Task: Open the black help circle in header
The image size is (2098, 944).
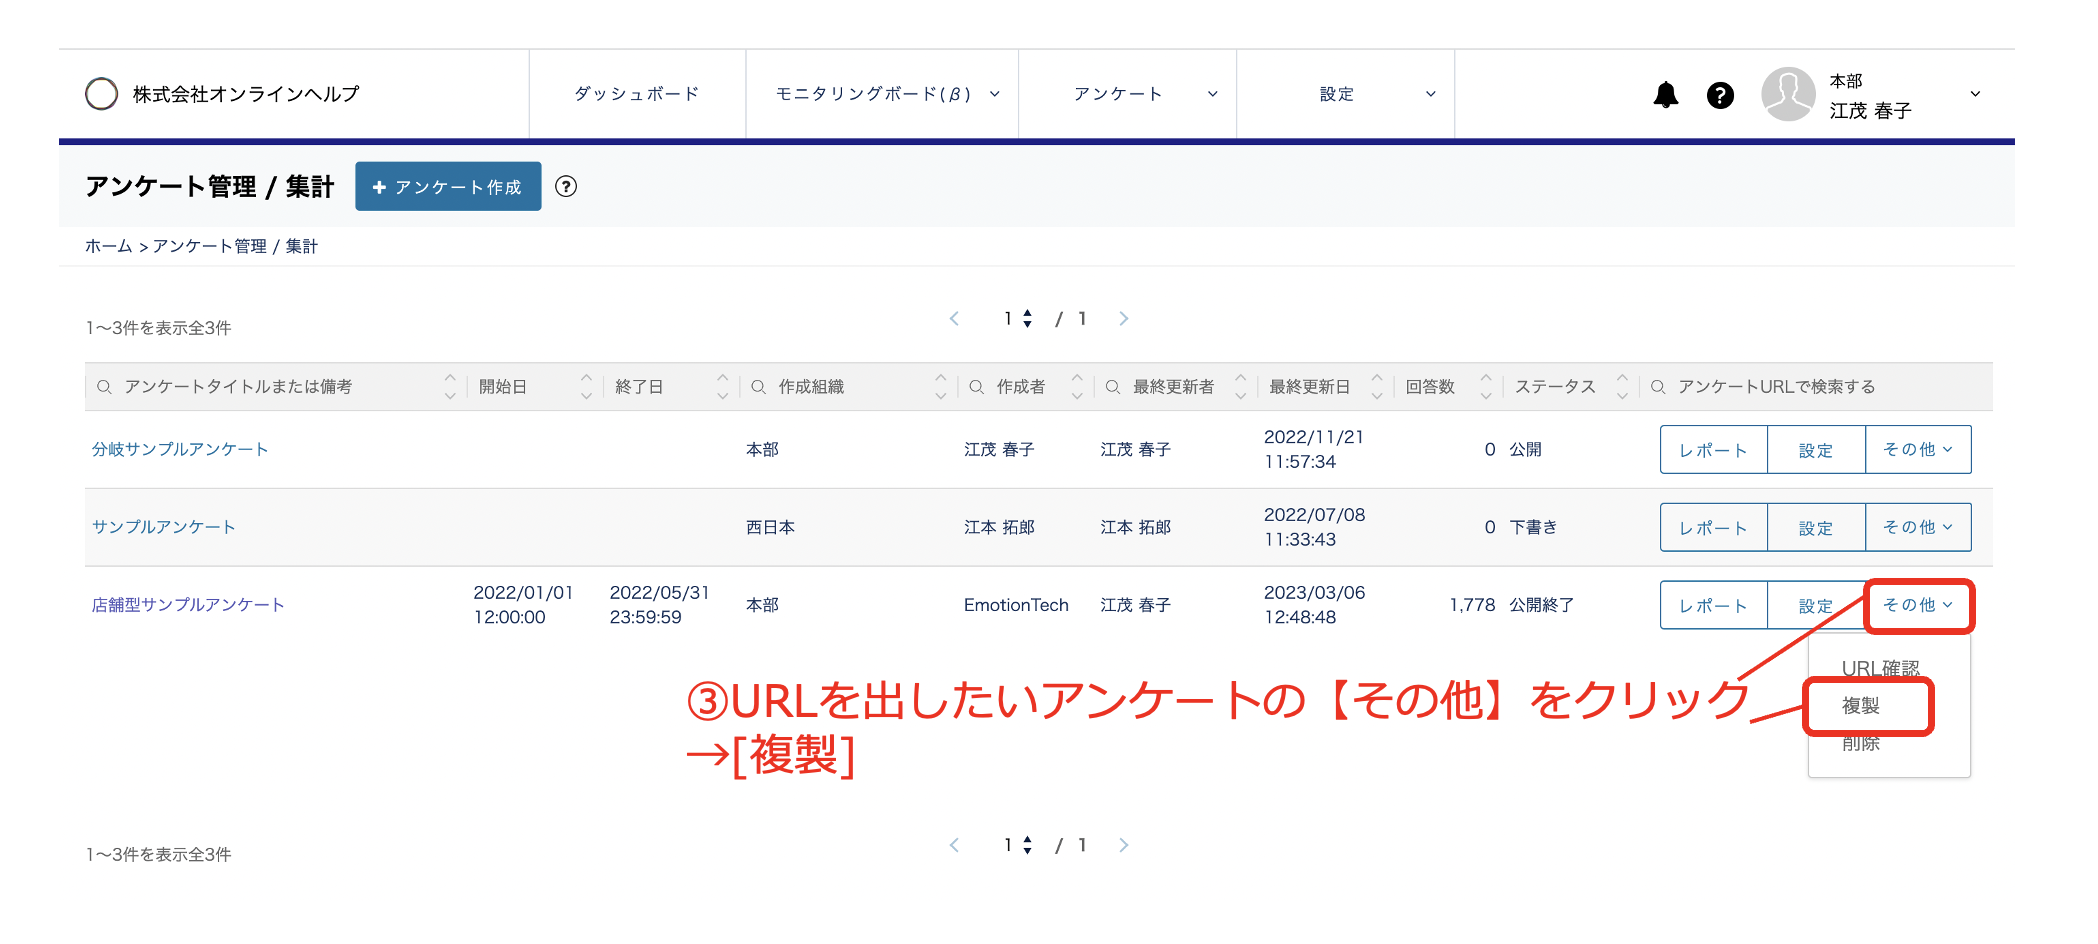Action: pos(1720,95)
